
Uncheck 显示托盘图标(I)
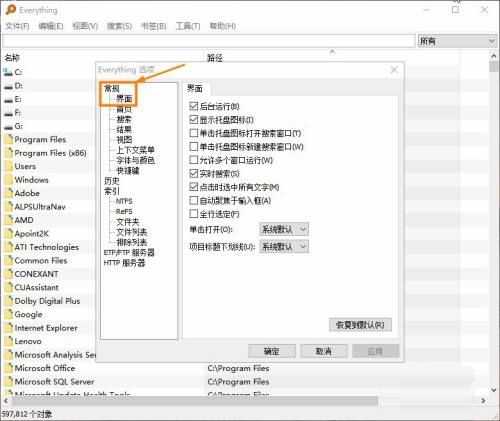pos(194,120)
